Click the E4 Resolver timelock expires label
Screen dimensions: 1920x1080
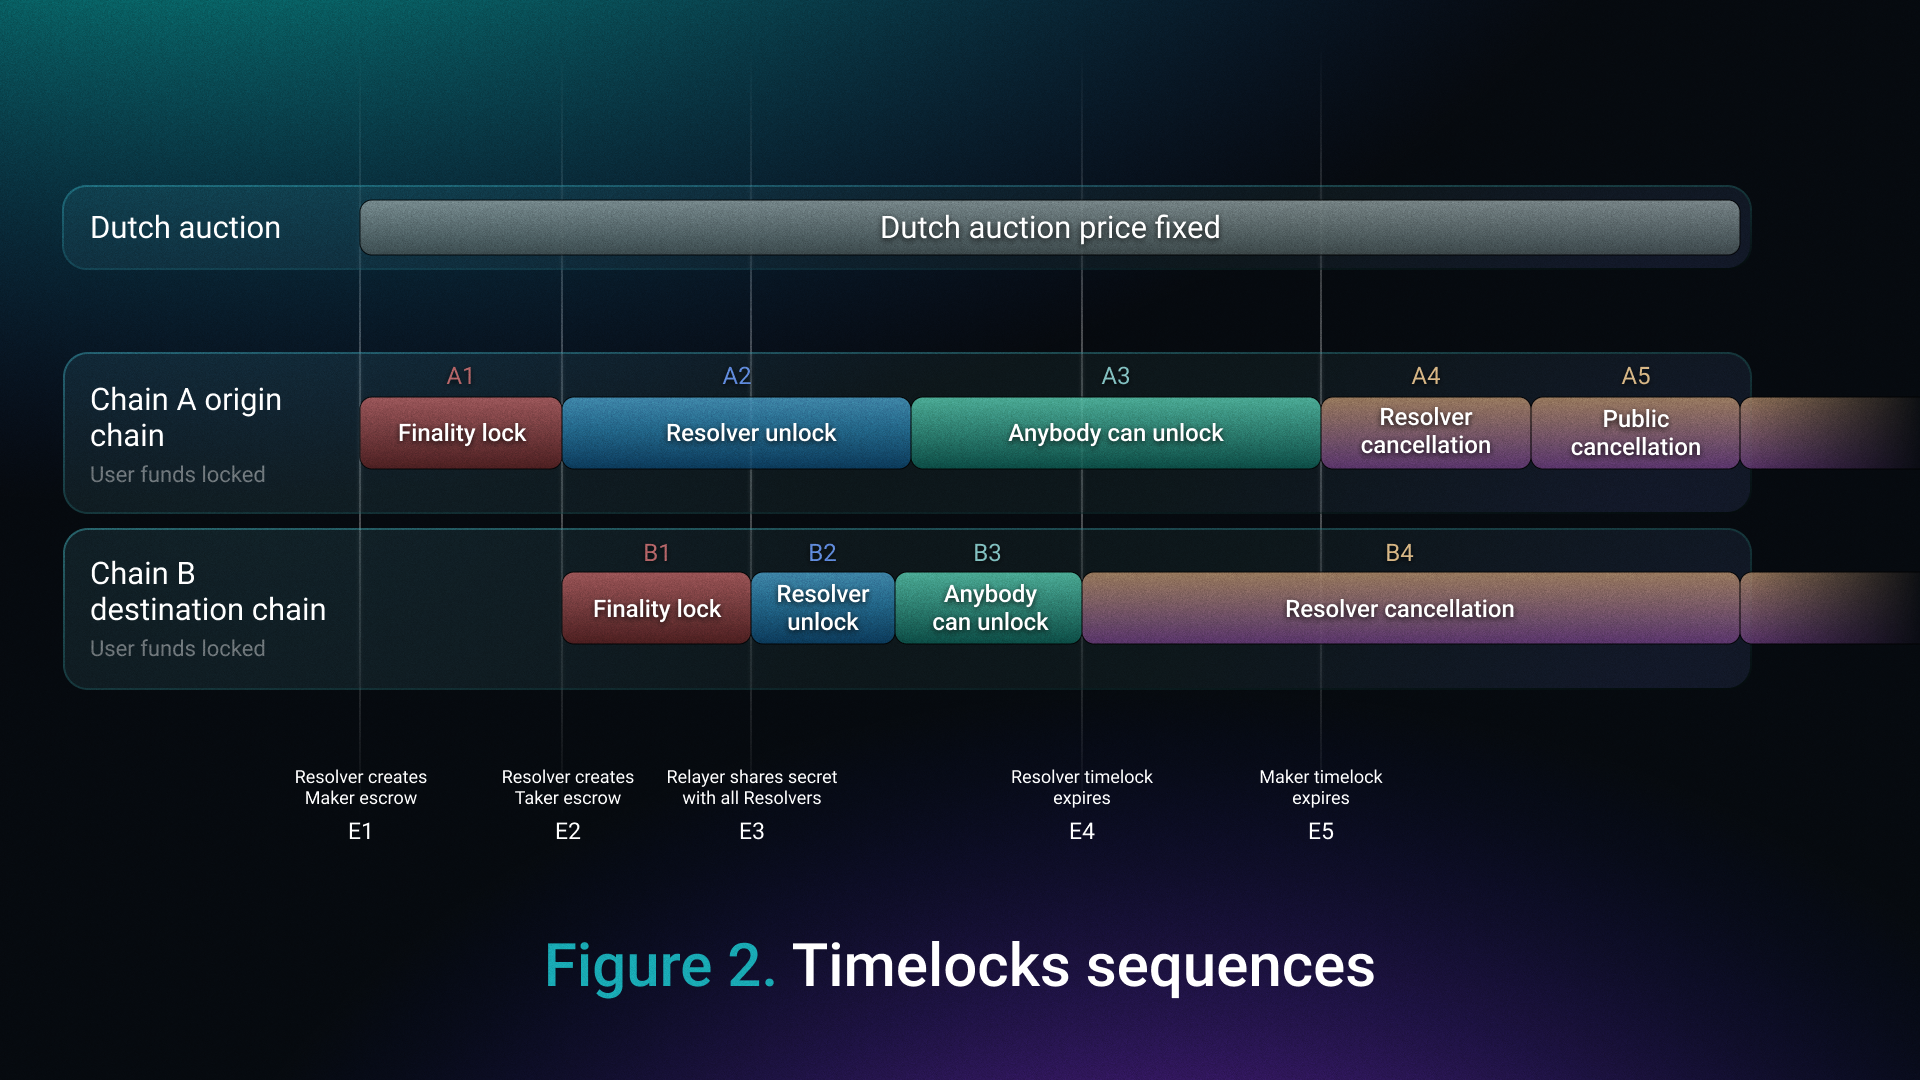(1082, 787)
